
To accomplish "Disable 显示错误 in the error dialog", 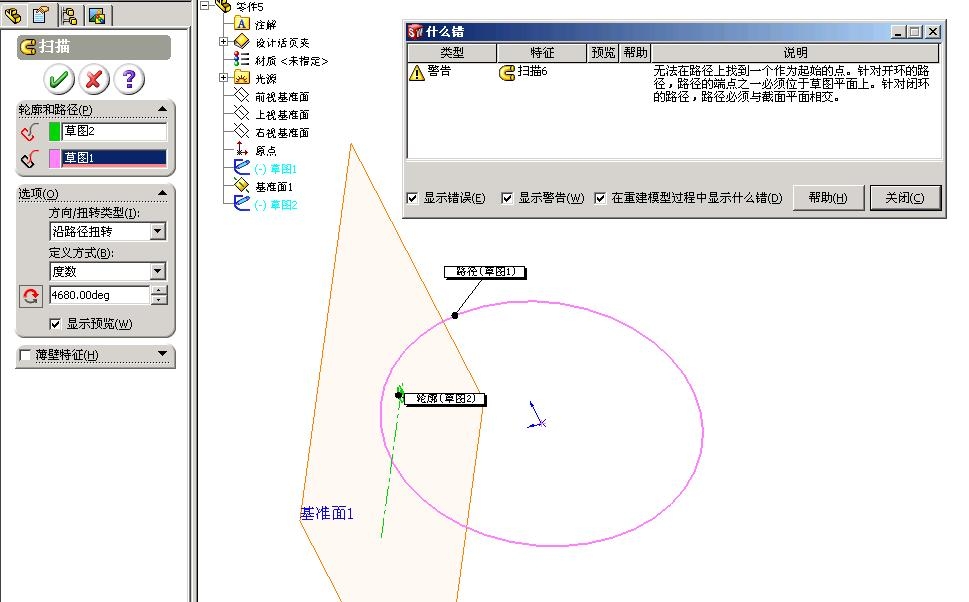I will click(411, 198).
